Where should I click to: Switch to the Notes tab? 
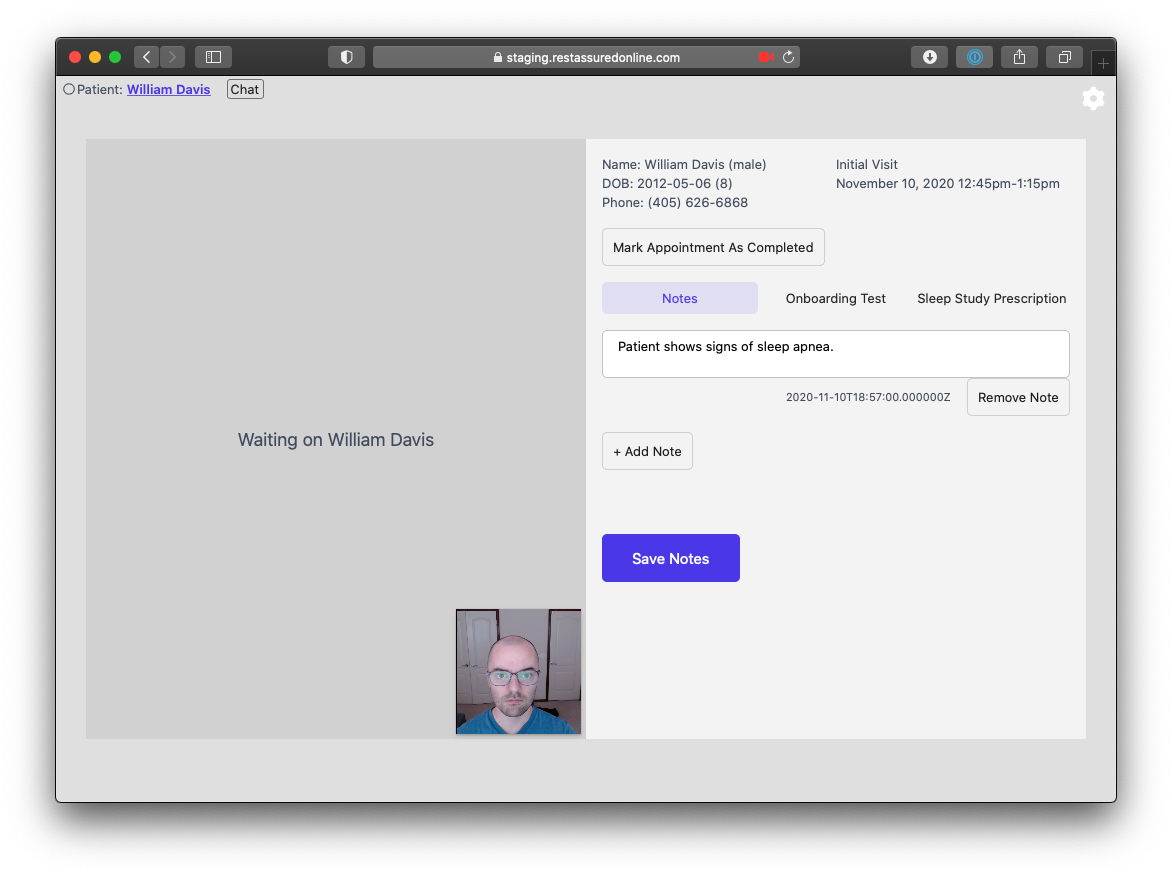[680, 298]
